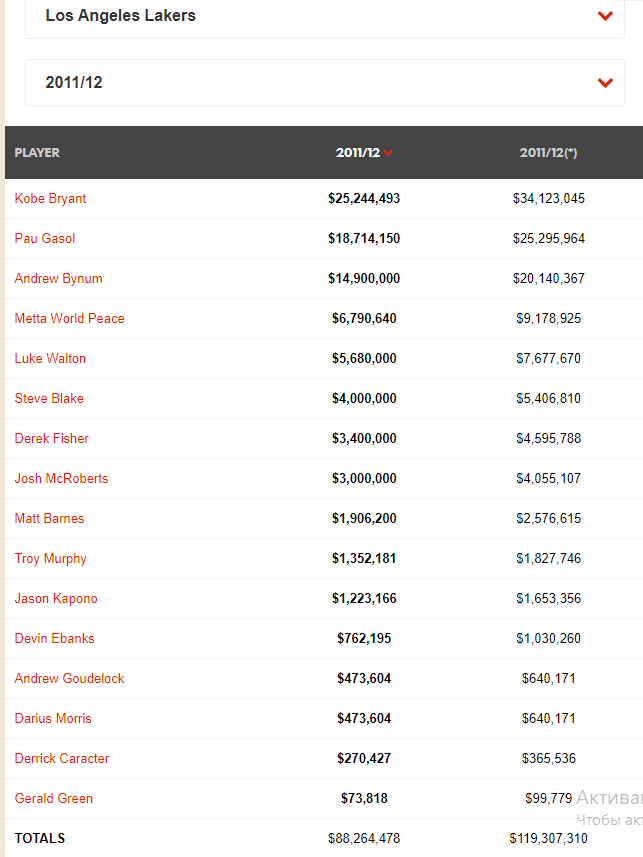Open Pau Gasol's salary page
The image size is (643, 857).
pyautogui.click(x=45, y=238)
